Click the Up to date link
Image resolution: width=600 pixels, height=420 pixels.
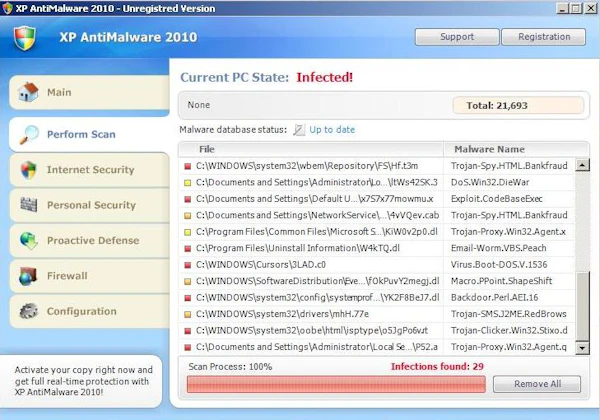tap(332, 130)
